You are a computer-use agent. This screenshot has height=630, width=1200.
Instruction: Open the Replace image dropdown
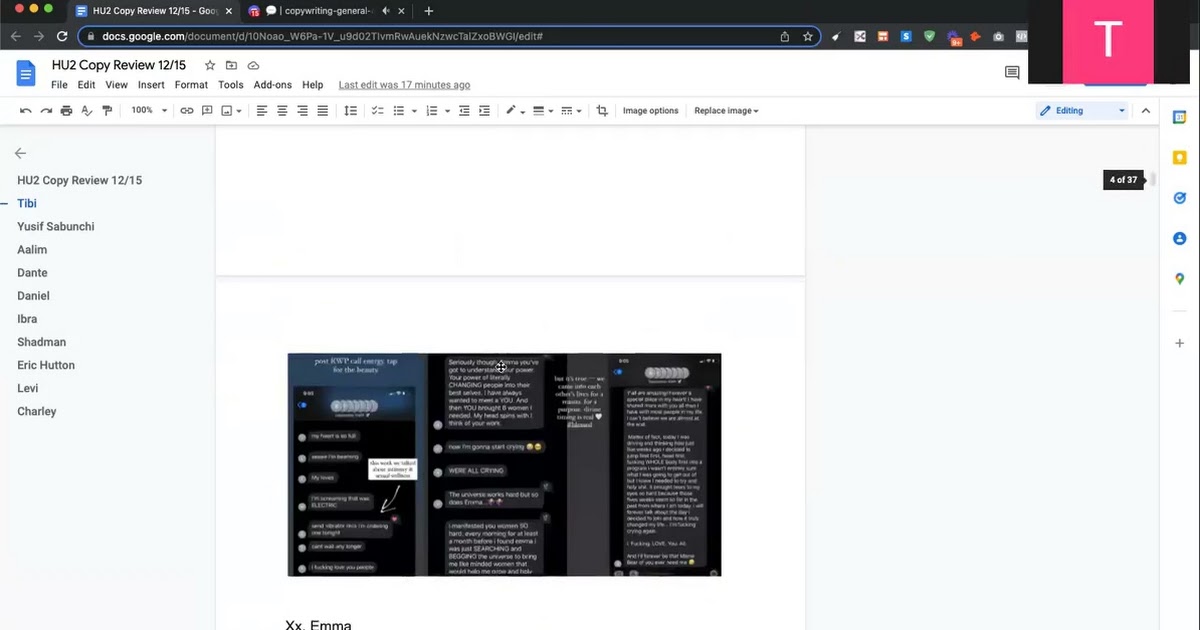coord(726,111)
